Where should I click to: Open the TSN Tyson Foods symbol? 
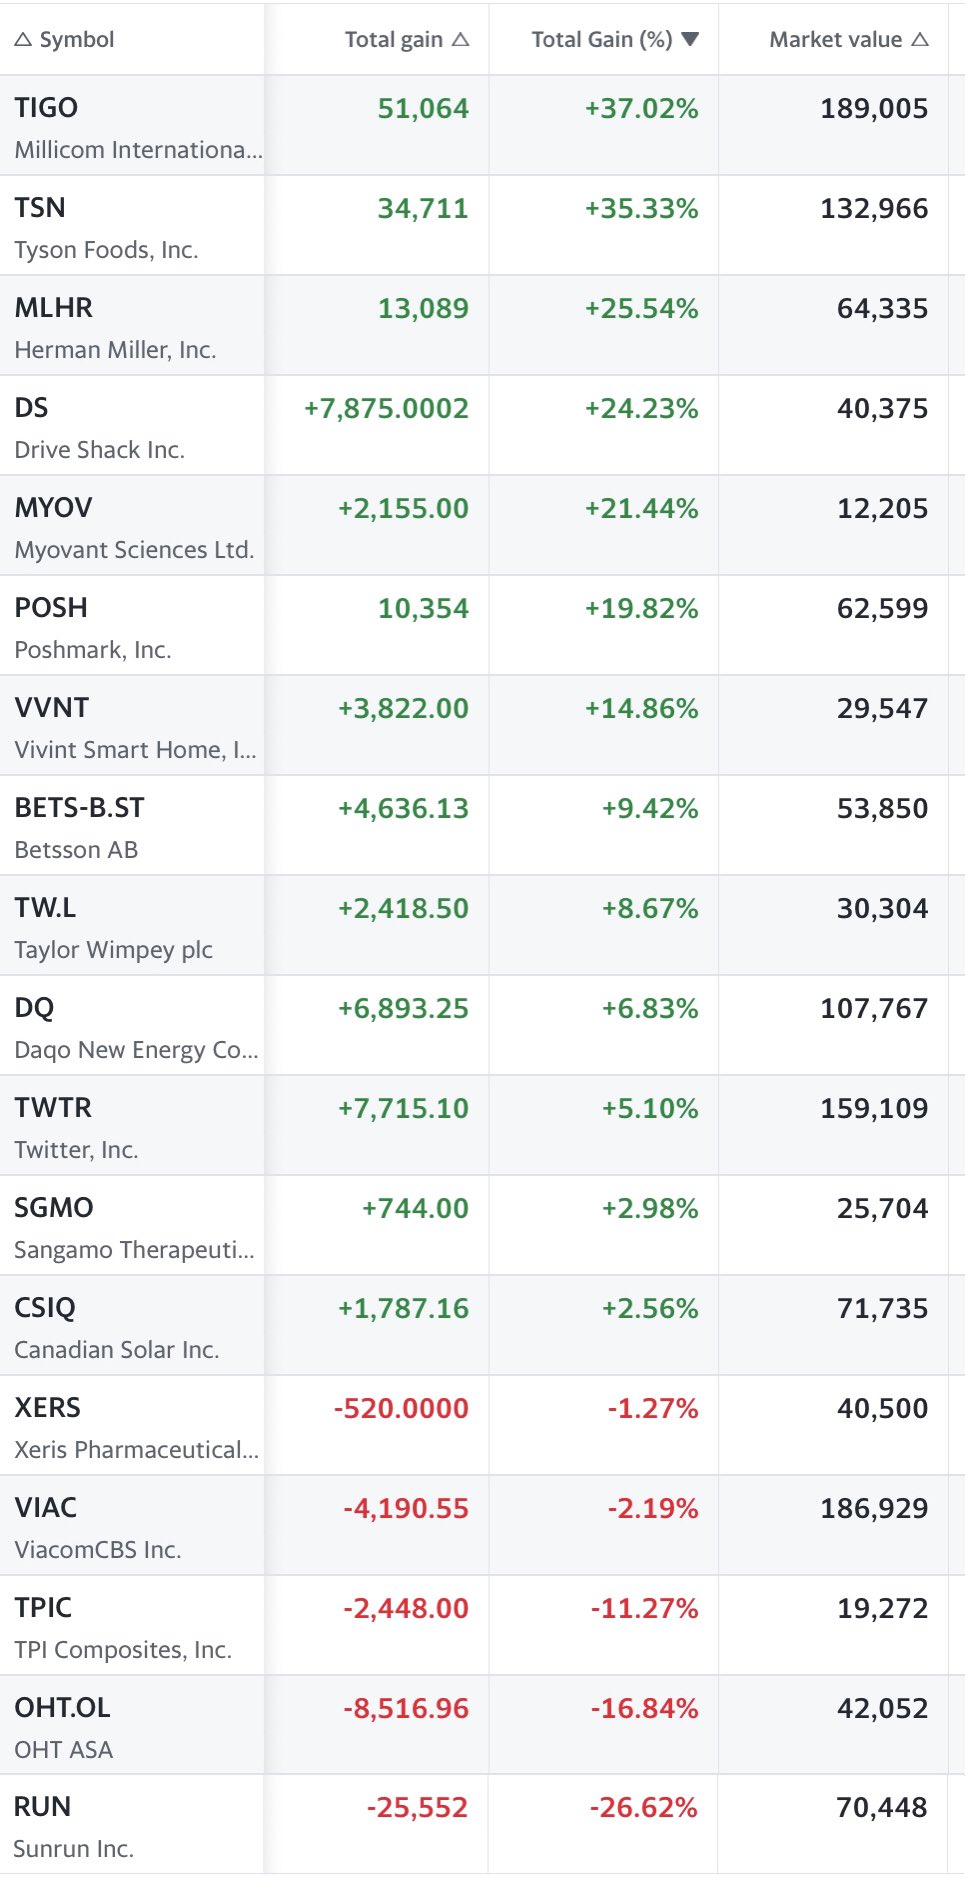click(40, 208)
